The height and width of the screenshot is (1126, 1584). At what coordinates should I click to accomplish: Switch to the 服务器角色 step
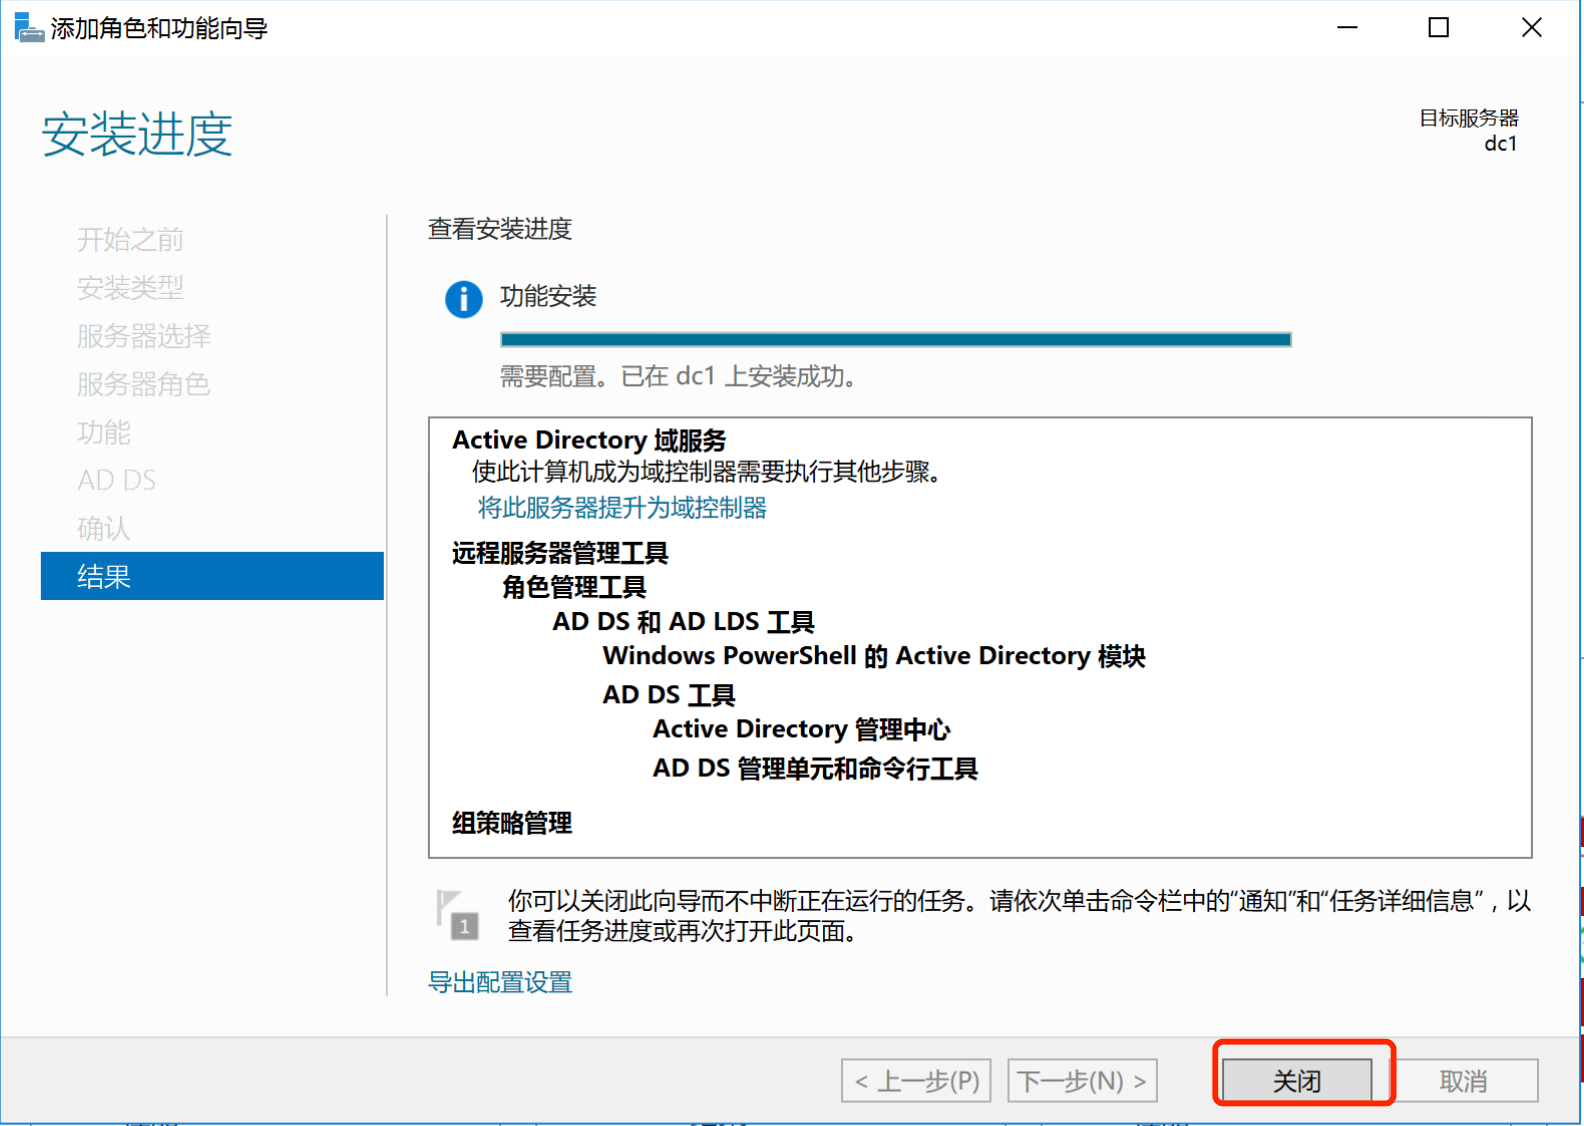tap(144, 384)
